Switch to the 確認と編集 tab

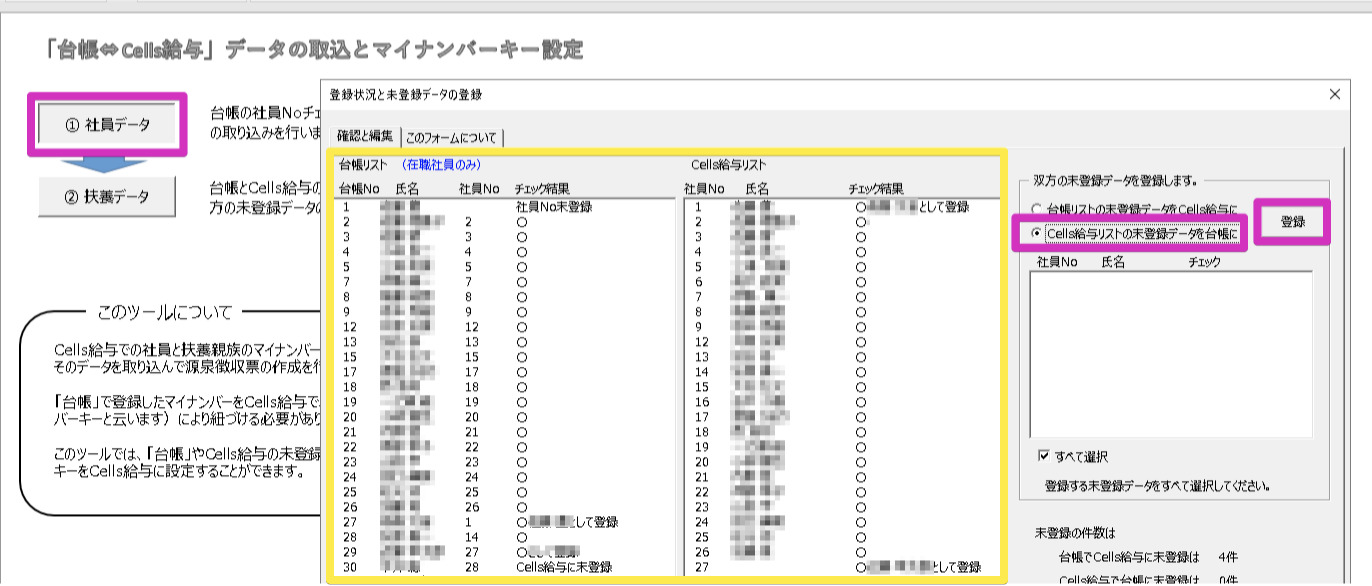click(364, 136)
